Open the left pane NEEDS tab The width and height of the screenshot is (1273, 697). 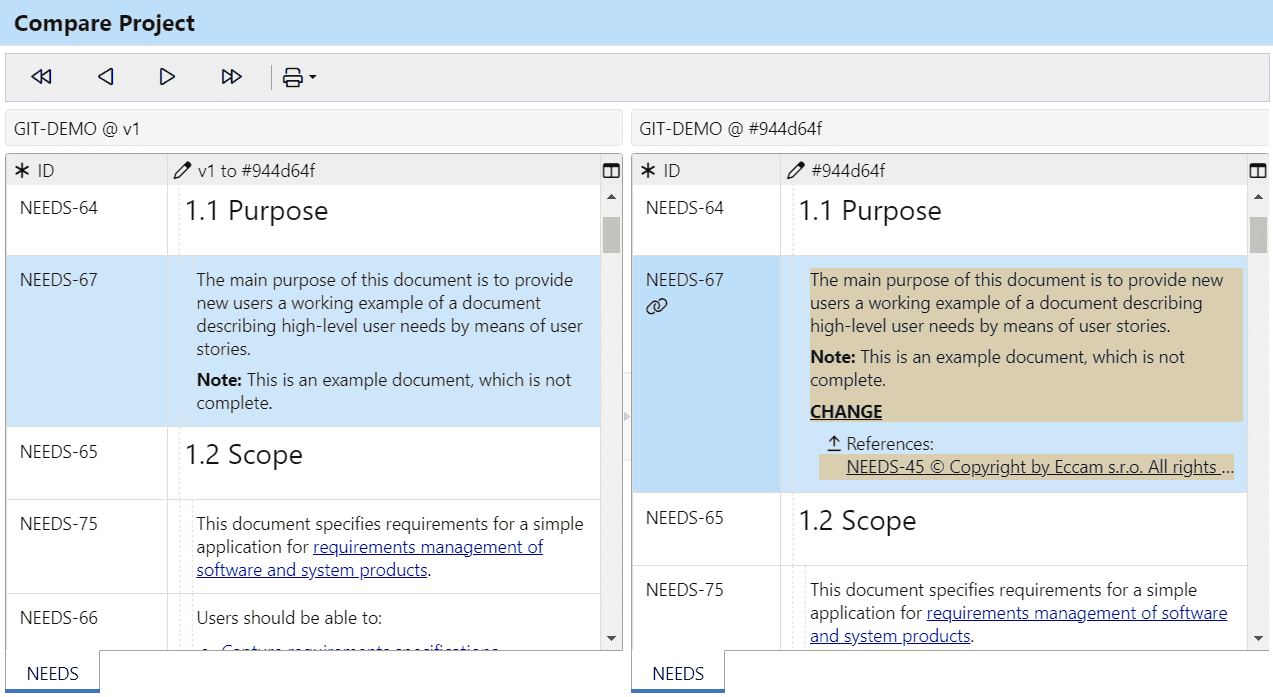pyautogui.click(x=53, y=673)
